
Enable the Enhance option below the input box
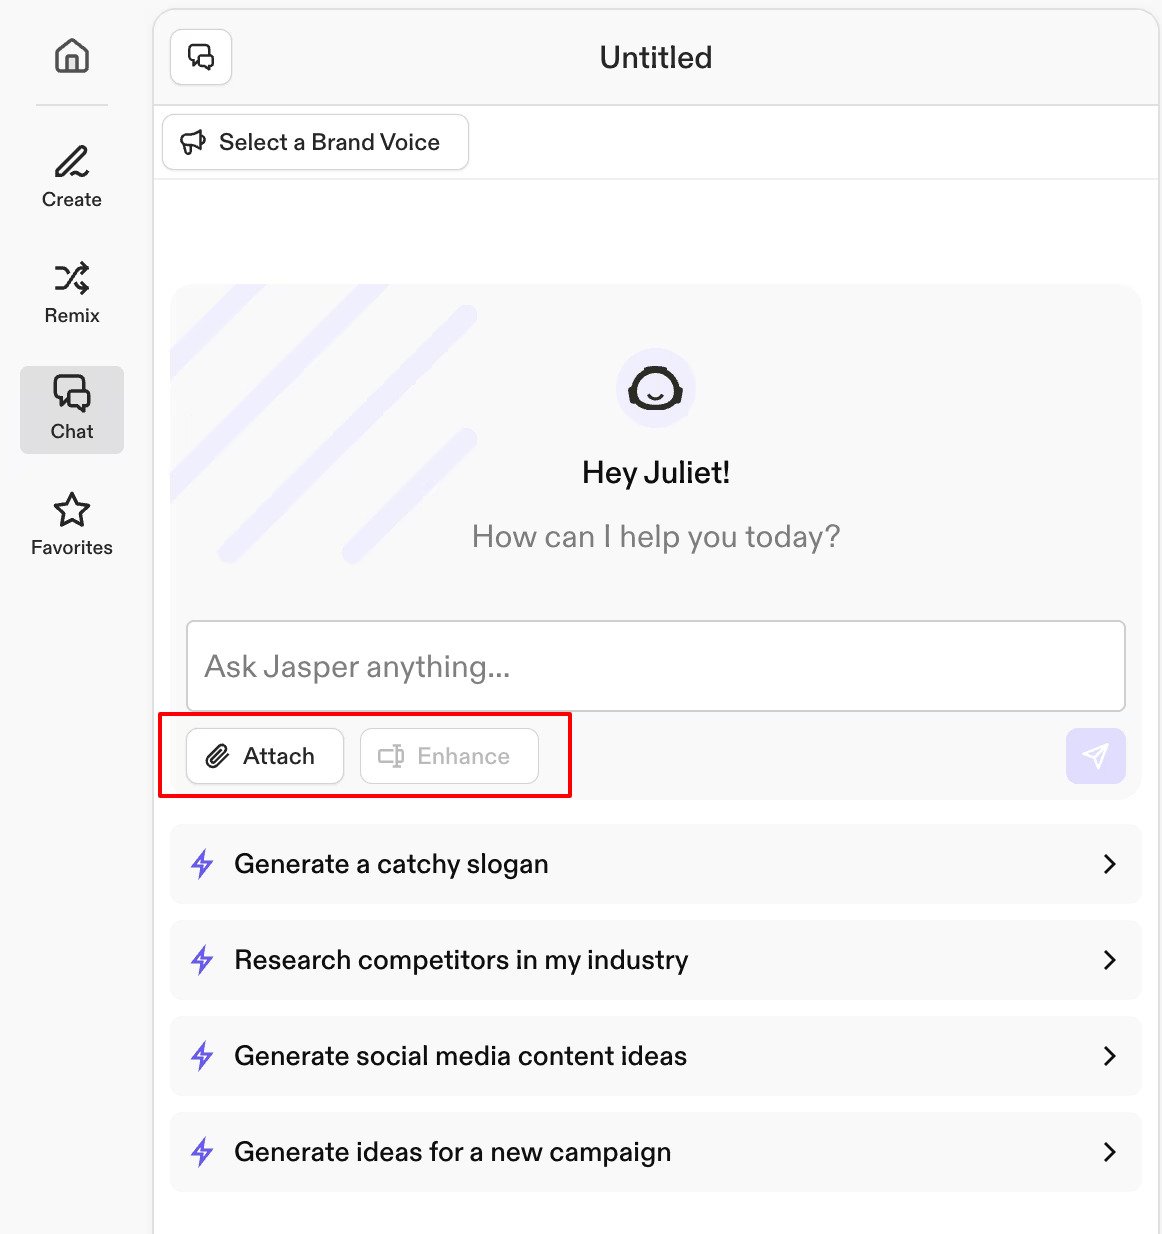coord(448,756)
